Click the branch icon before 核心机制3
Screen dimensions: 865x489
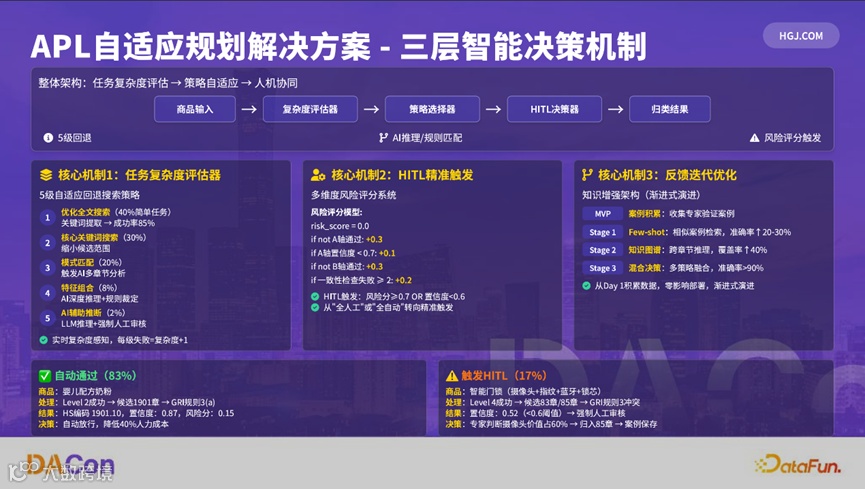pyautogui.click(x=587, y=175)
